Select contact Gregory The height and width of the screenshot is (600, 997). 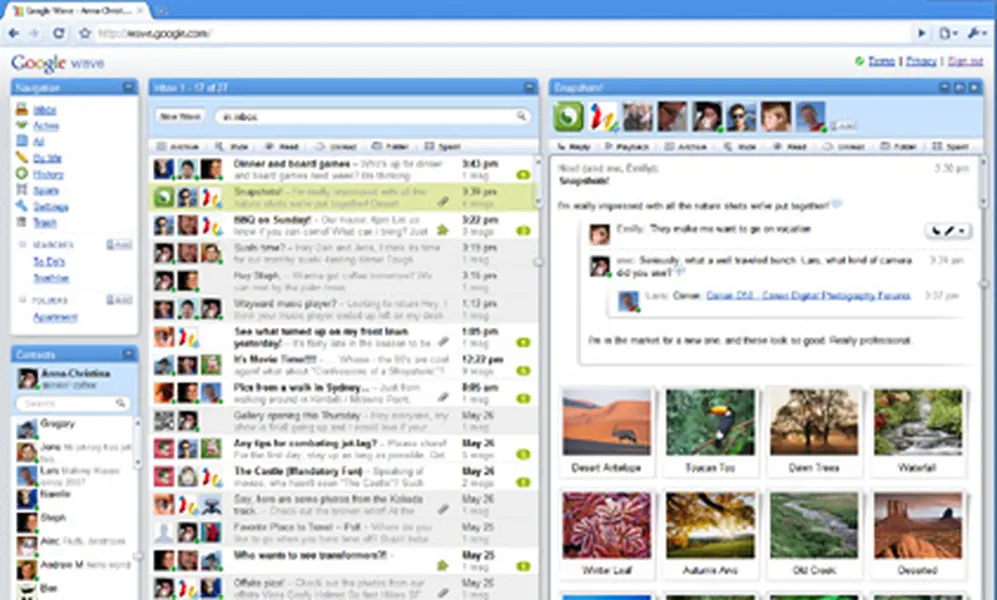(74, 429)
